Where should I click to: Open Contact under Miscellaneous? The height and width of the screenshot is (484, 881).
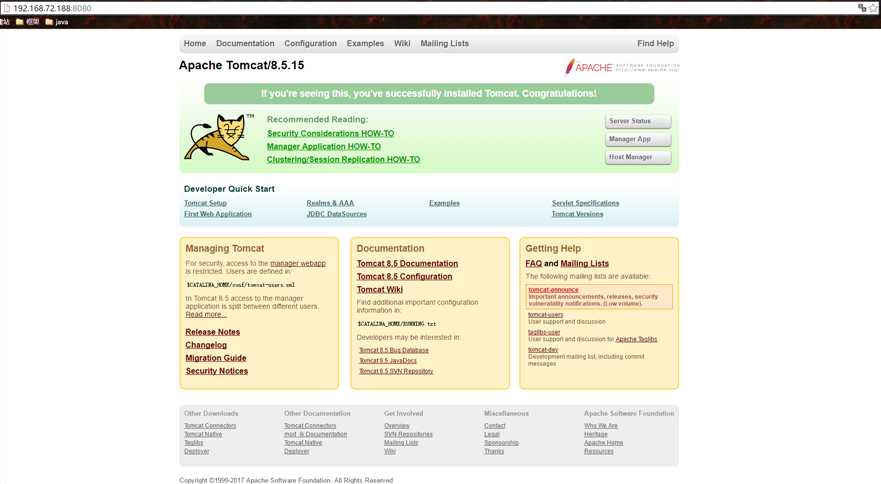[x=494, y=426]
